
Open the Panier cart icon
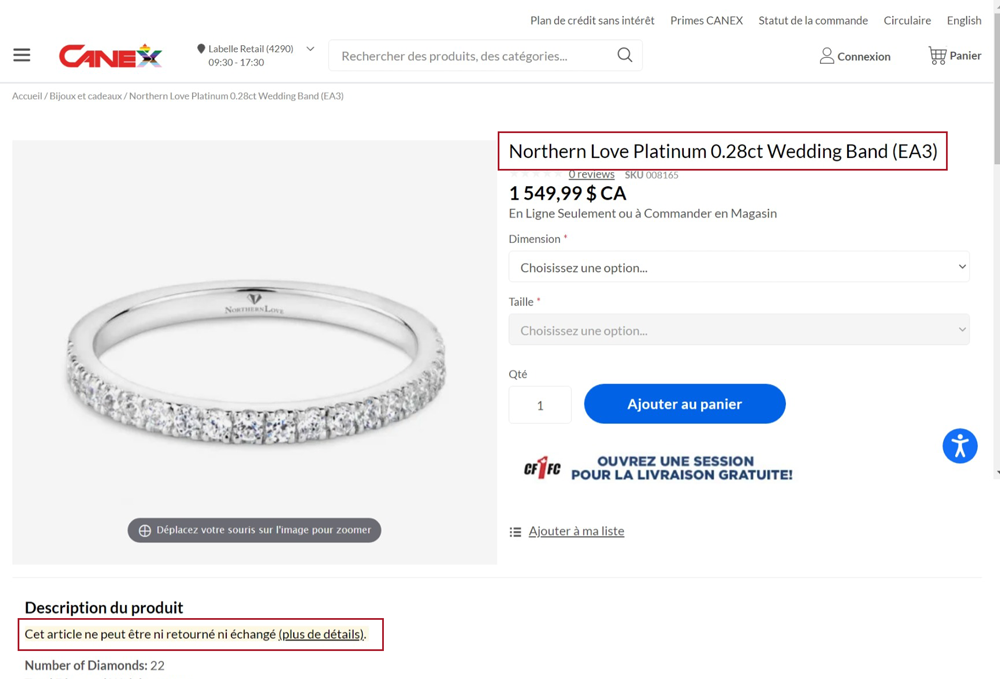[937, 55]
